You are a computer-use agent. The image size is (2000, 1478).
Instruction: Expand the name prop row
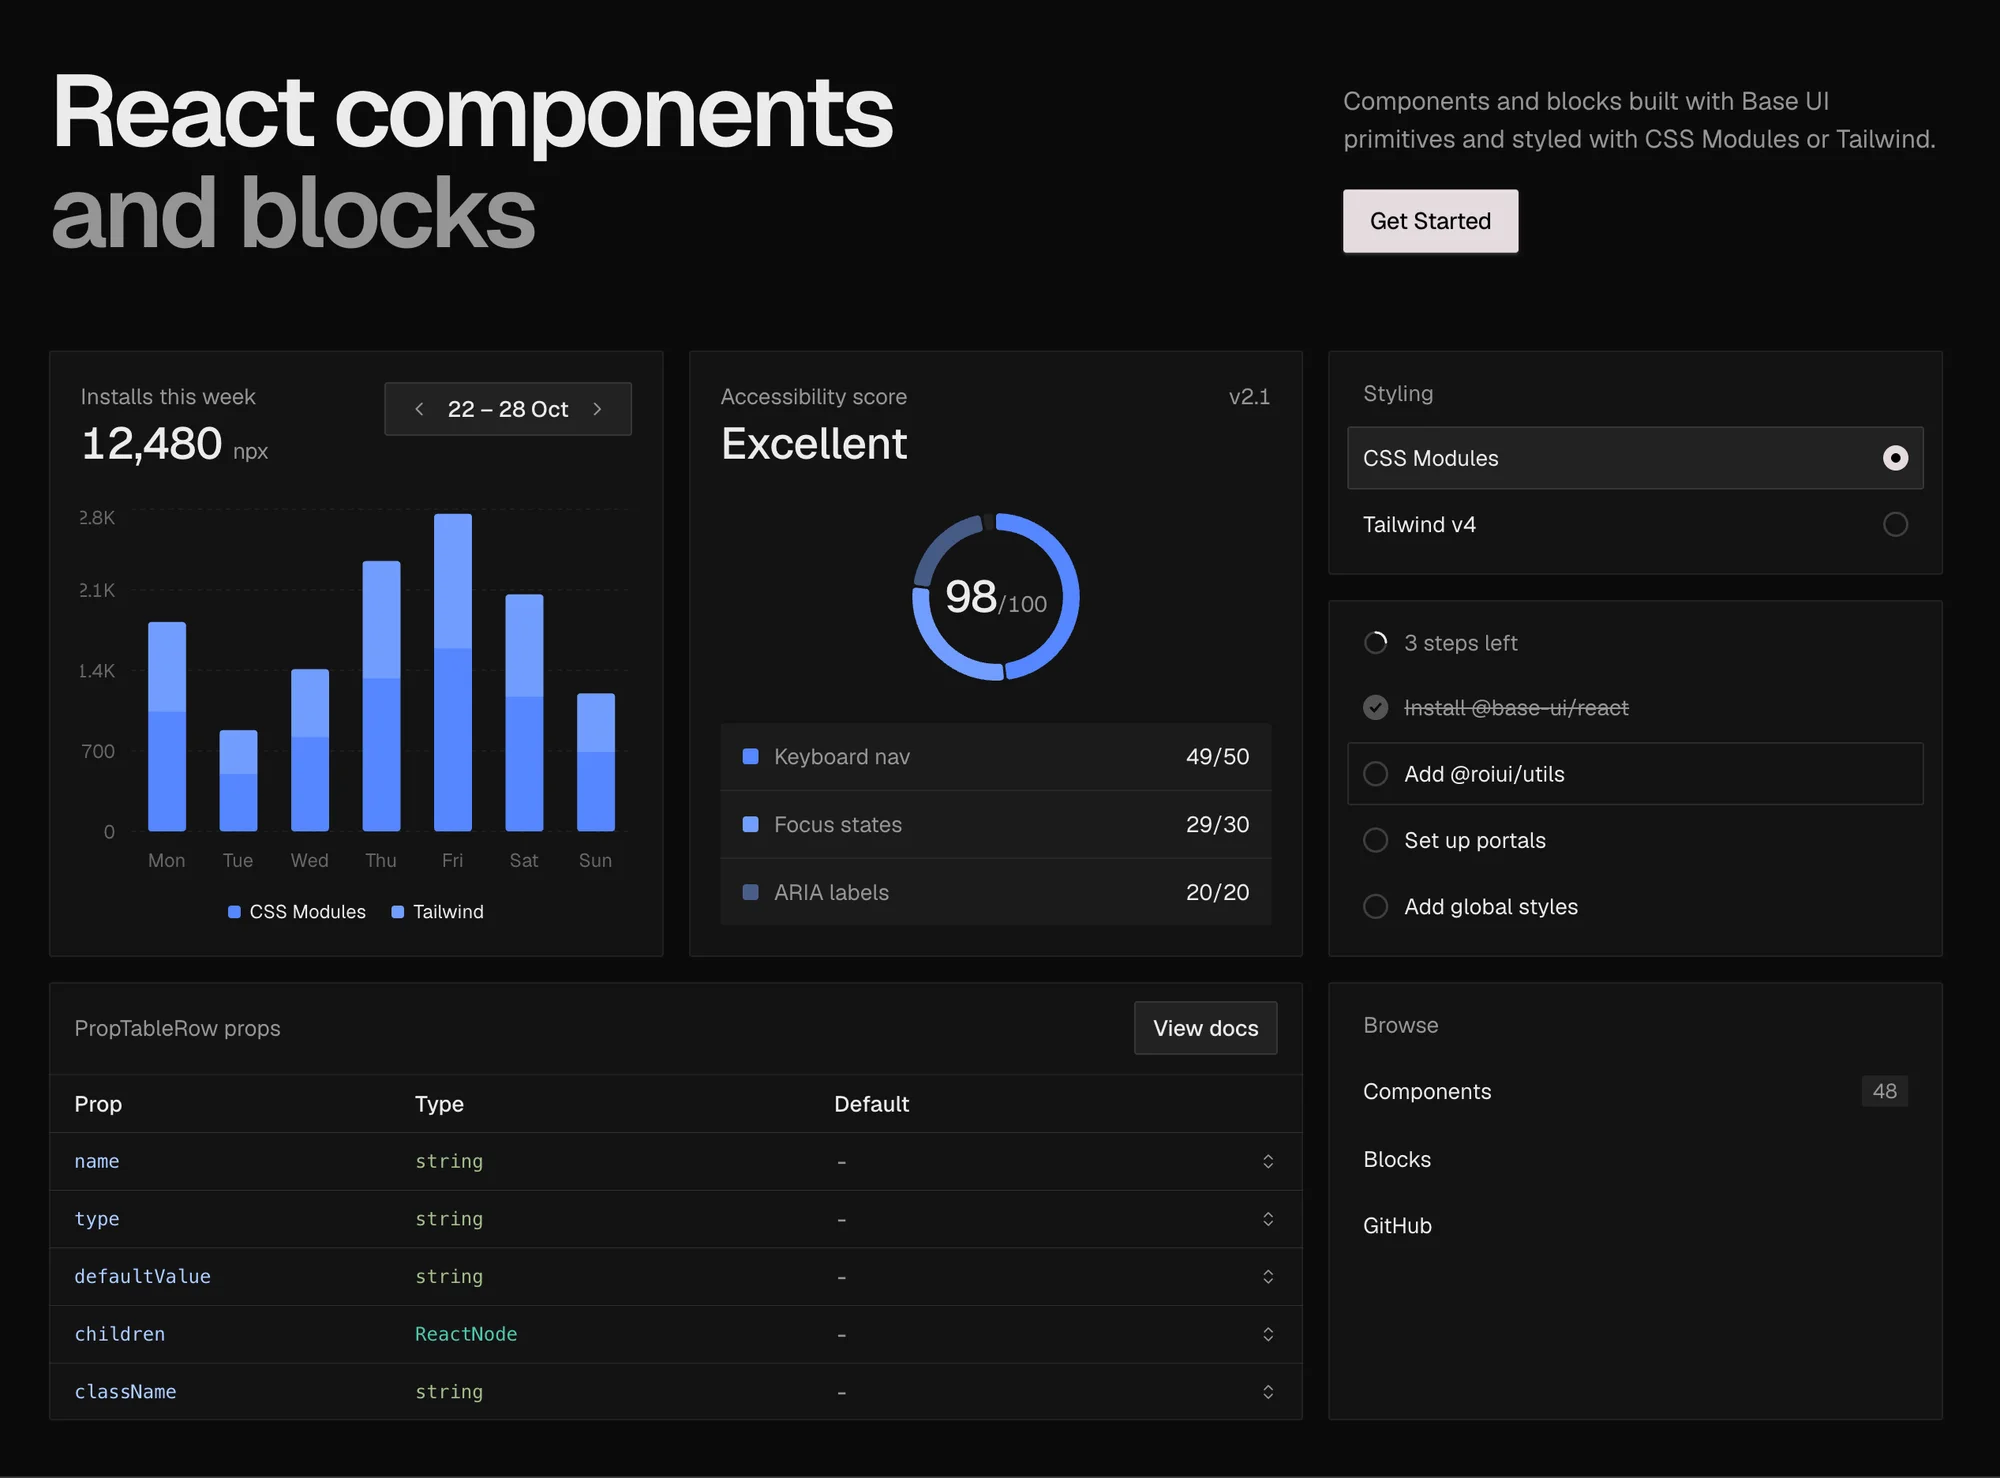[1268, 1161]
